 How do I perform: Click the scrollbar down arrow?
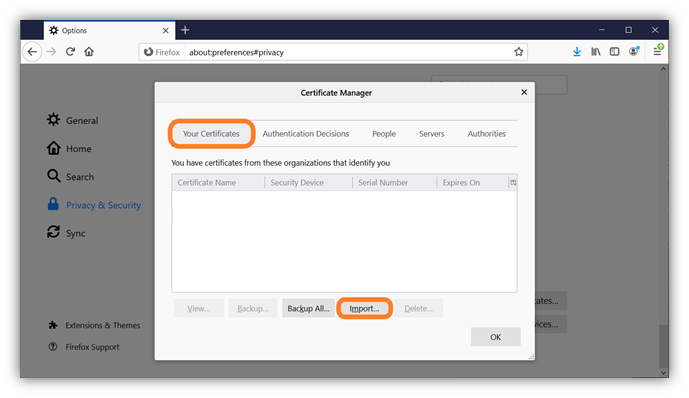[x=664, y=373]
